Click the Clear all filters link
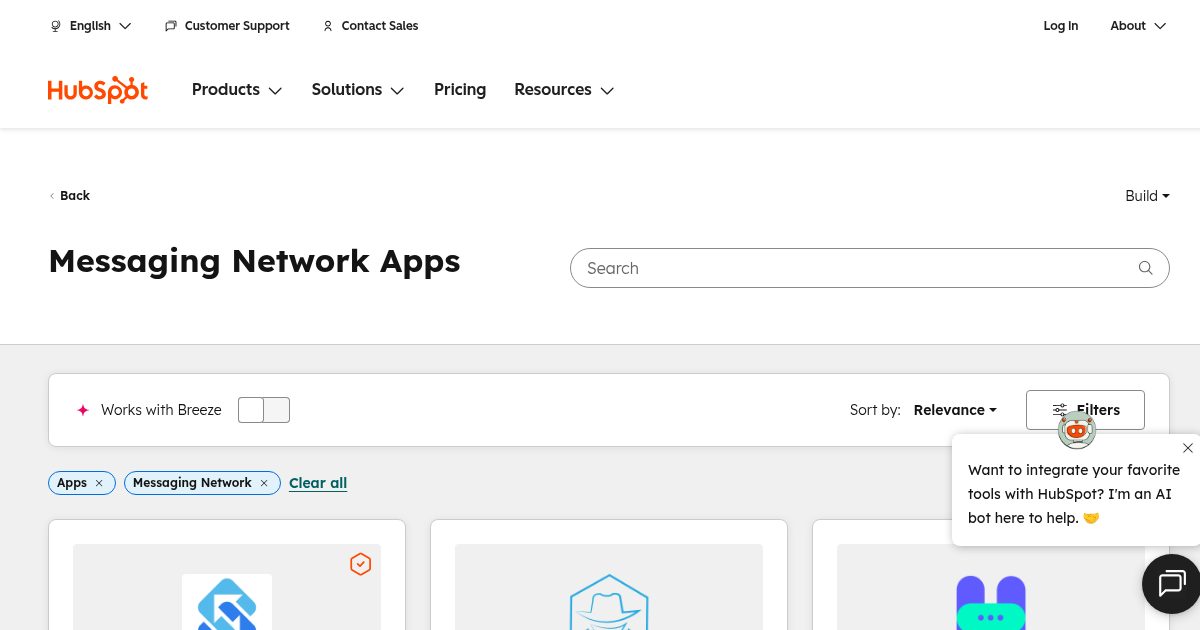 point(318,483)
